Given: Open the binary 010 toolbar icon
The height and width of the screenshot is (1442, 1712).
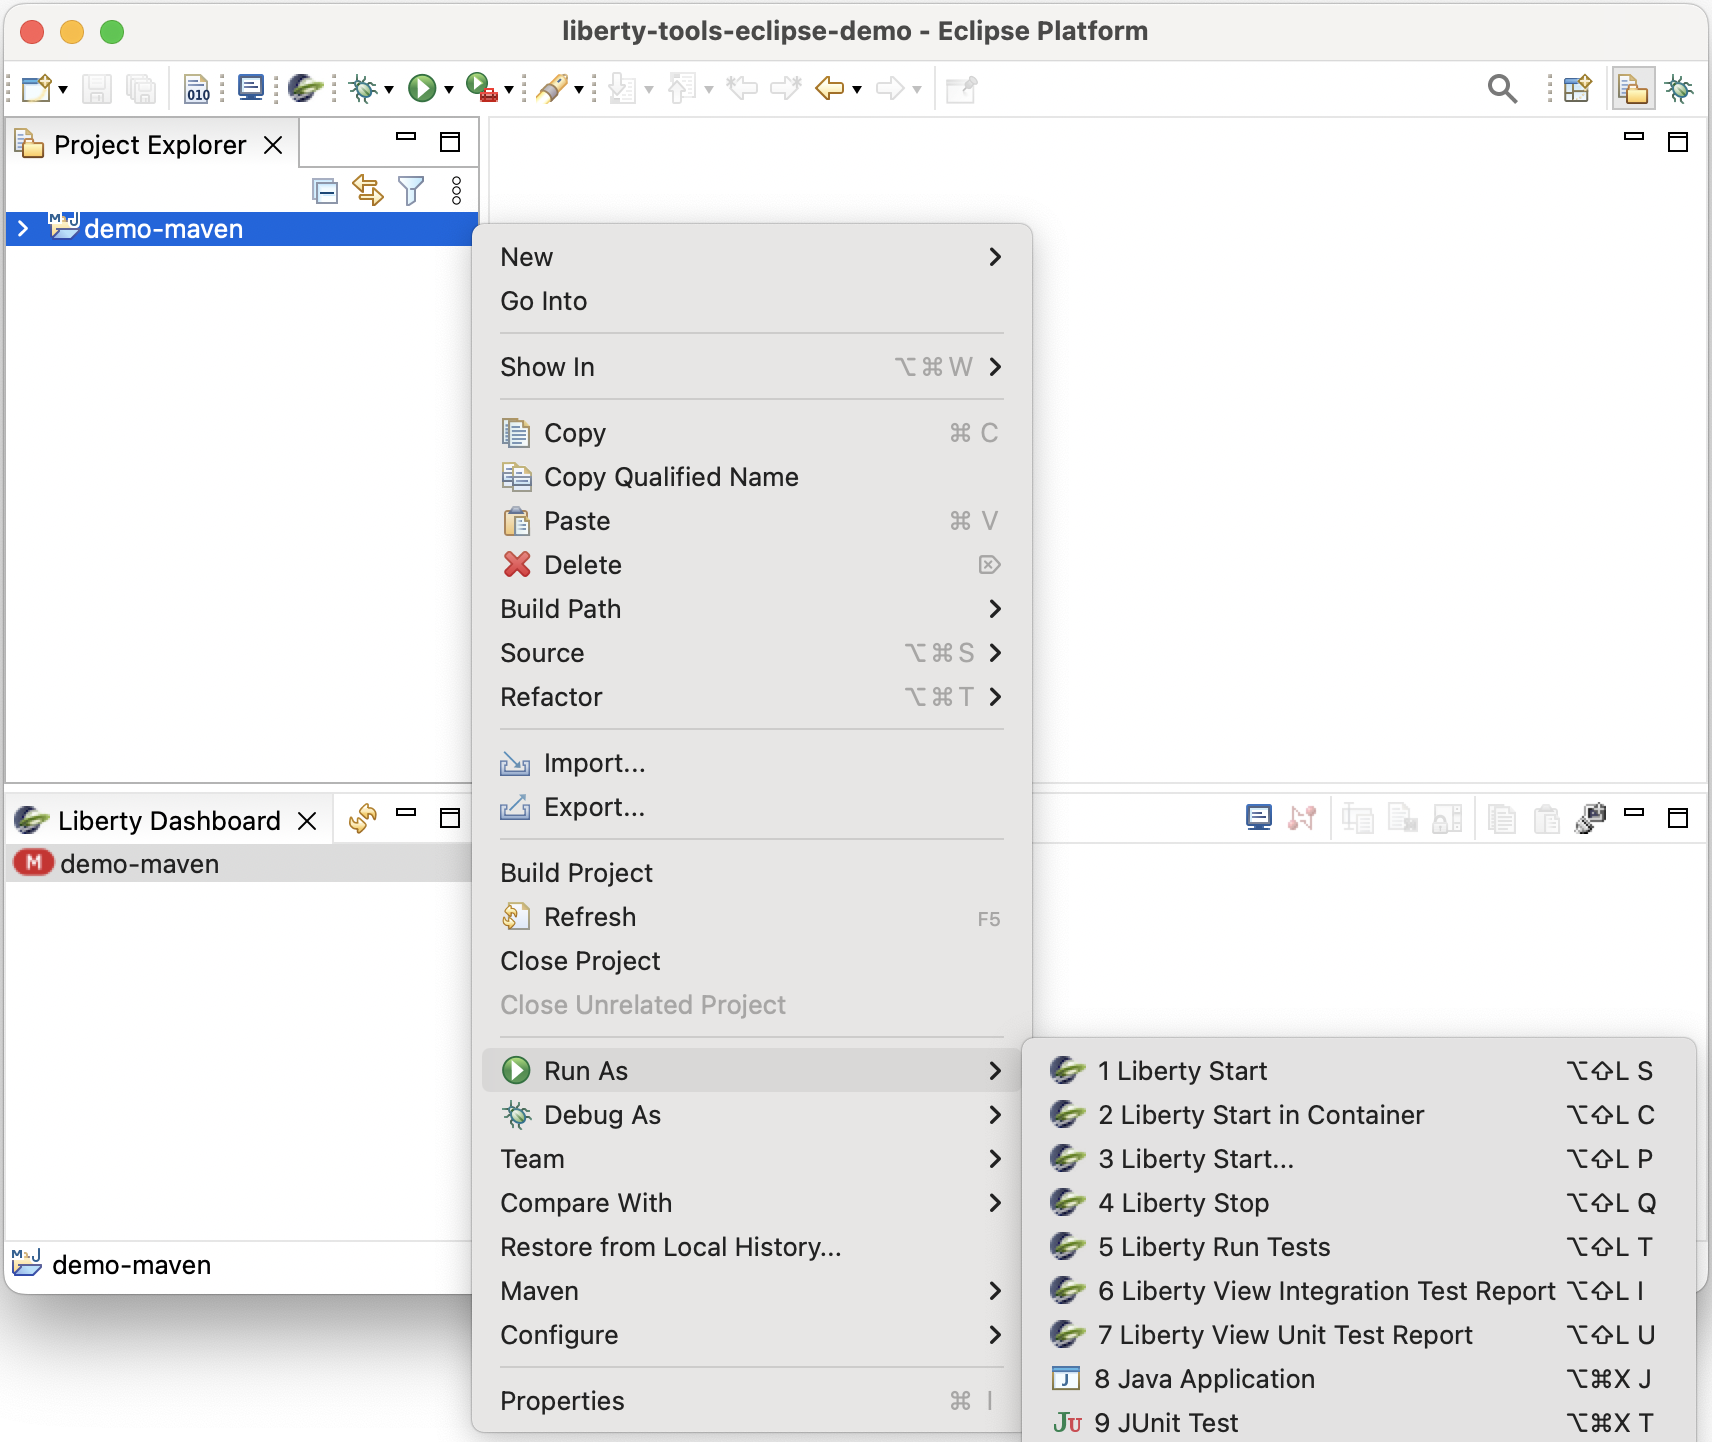Looking at the screenshot, I should coord(198,89).
